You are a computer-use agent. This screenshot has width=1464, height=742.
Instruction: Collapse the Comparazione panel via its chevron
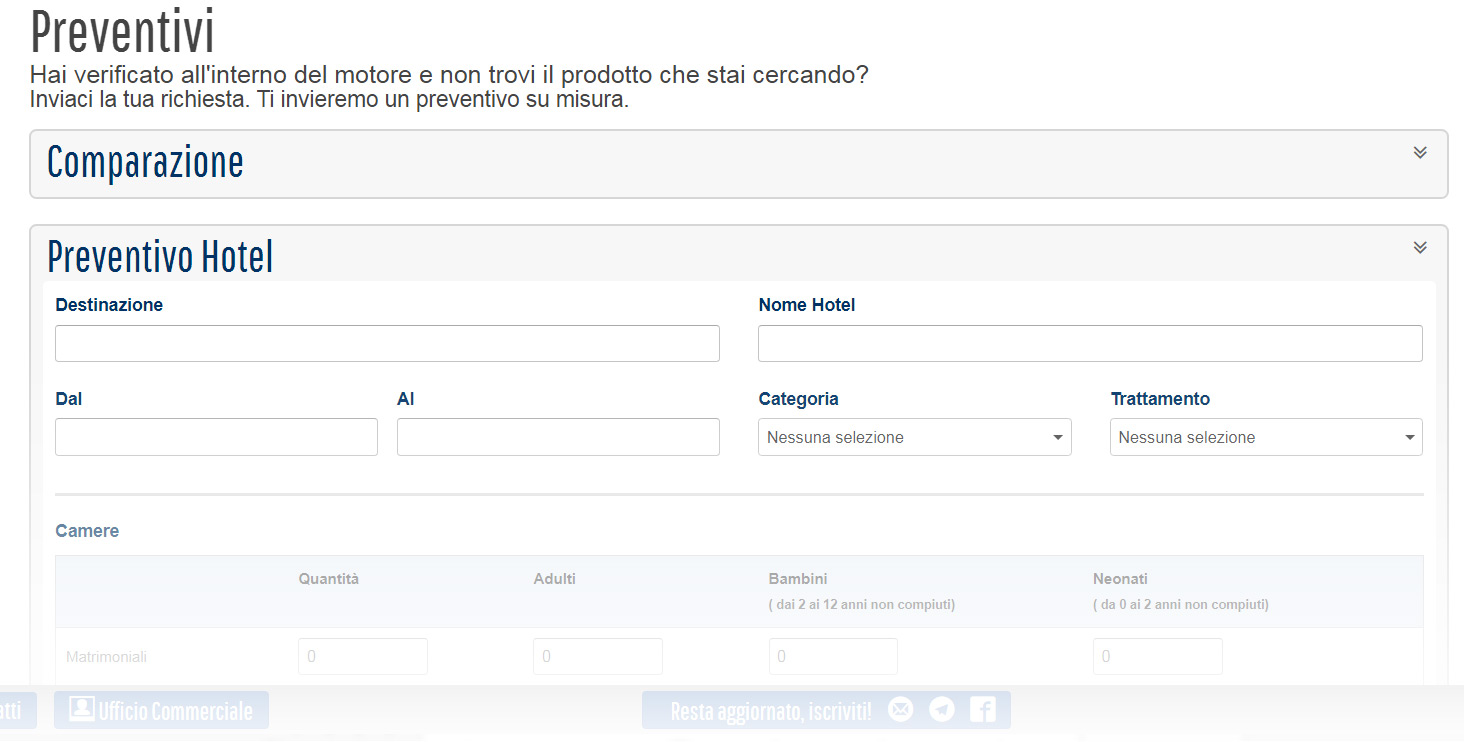pyautogui.click(x=1419, y=153)
